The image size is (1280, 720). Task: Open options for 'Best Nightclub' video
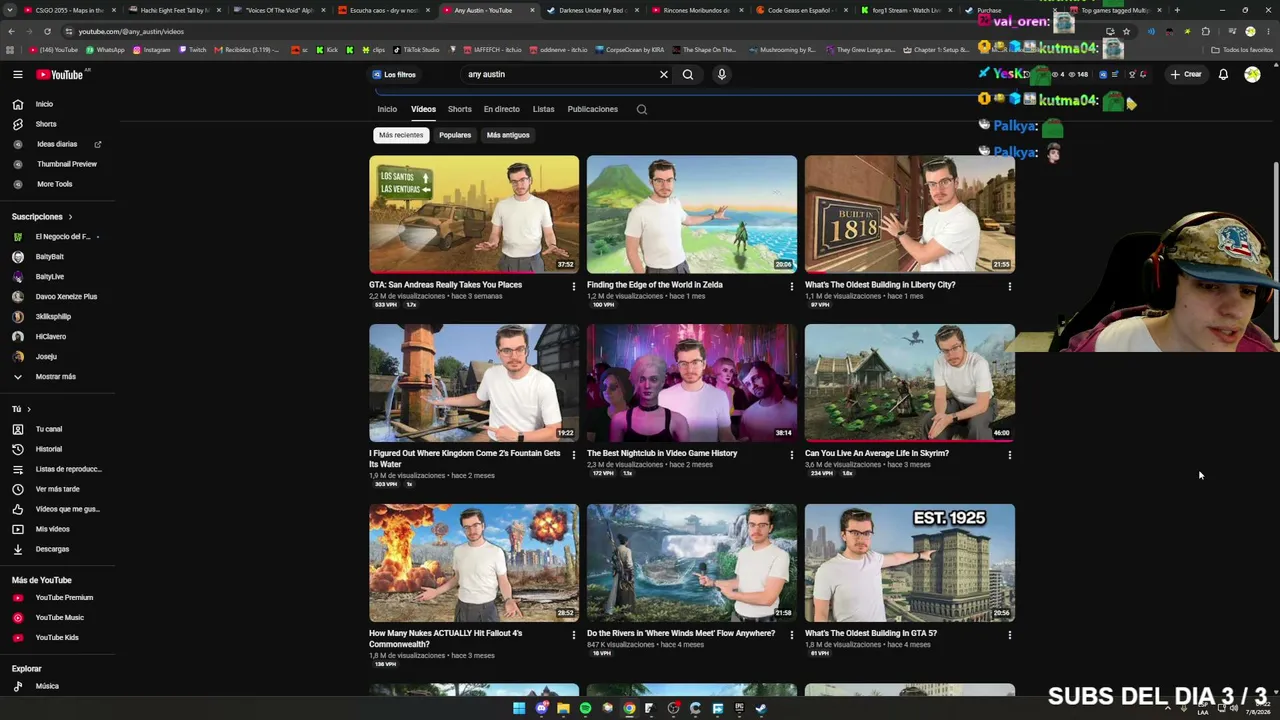(x=792, y=455)
